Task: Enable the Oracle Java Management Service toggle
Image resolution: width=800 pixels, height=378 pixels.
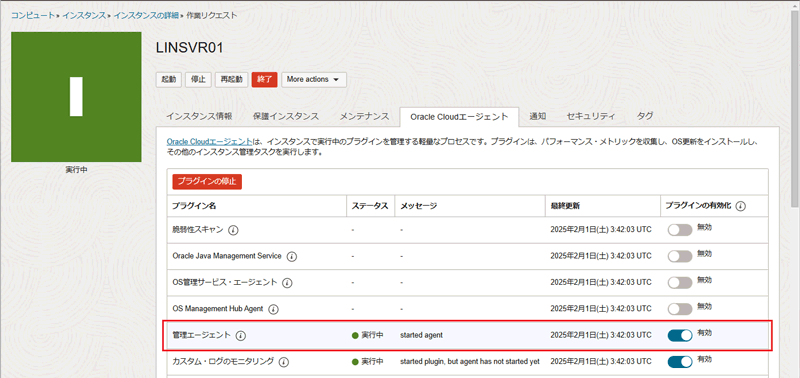Action: [x=680, y=256]
